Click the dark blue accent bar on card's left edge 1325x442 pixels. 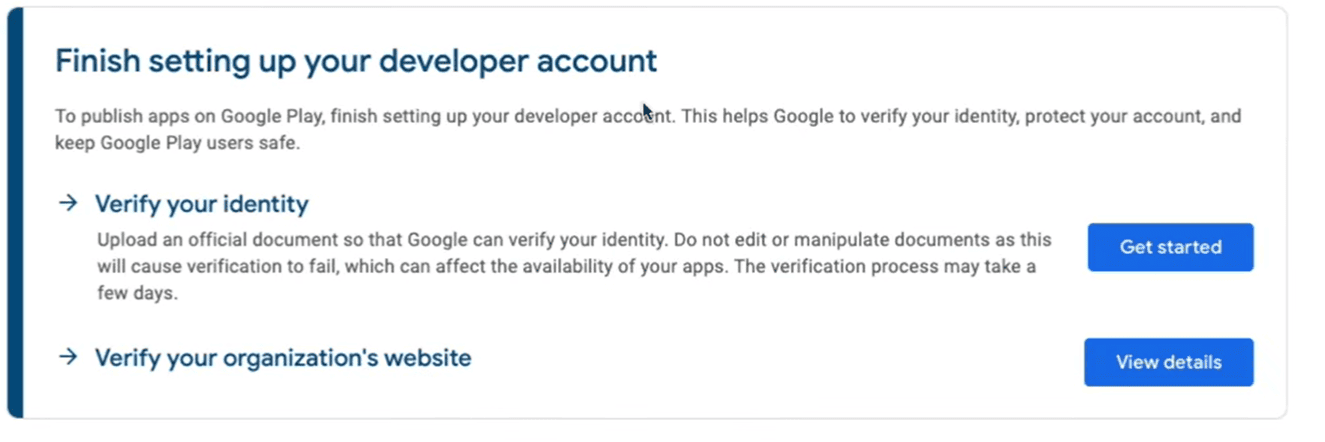[x=14, y=212]
